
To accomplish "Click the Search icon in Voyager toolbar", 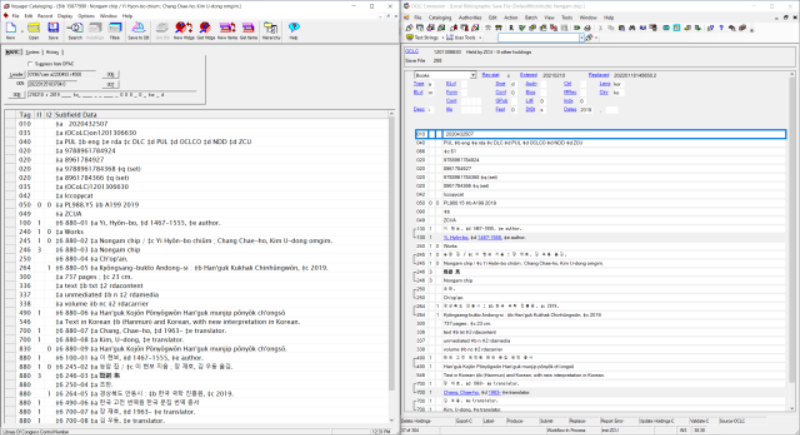I will point(76,29).
